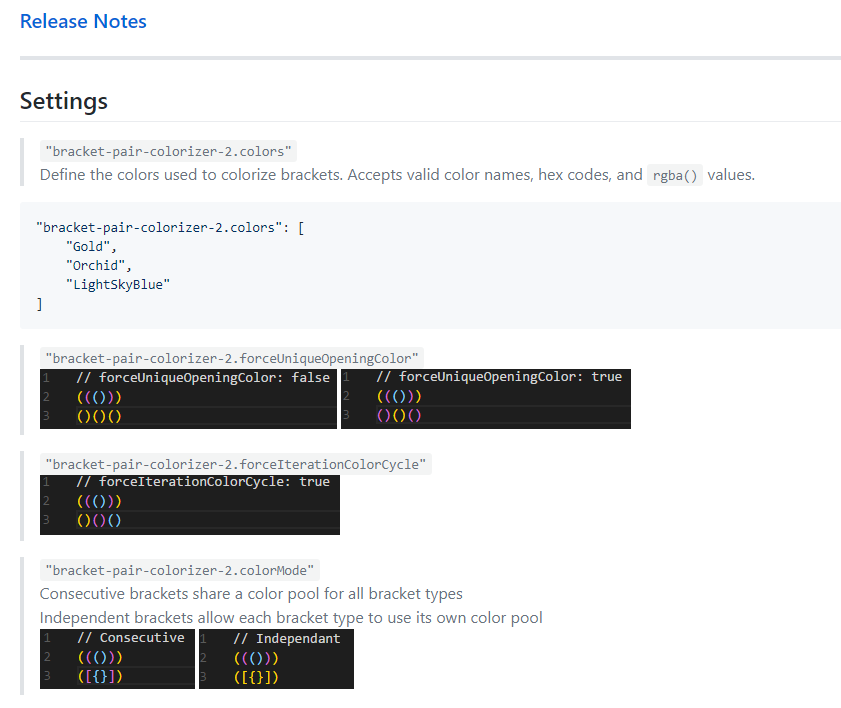
Task: Select the colorMode setting name label
Action: (x=180, y=570)
